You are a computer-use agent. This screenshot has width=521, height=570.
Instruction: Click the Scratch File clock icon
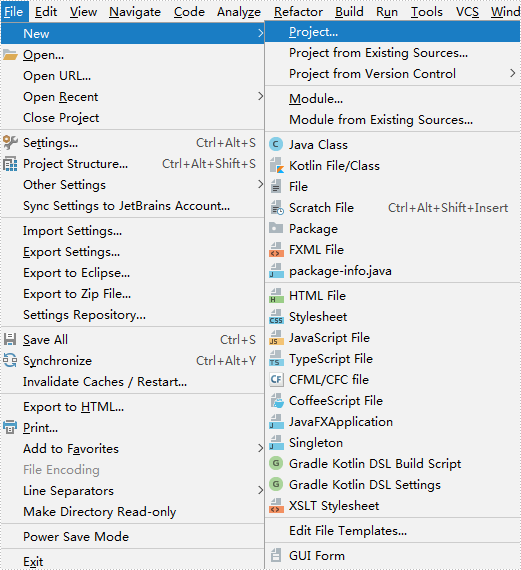click(277, 208)
